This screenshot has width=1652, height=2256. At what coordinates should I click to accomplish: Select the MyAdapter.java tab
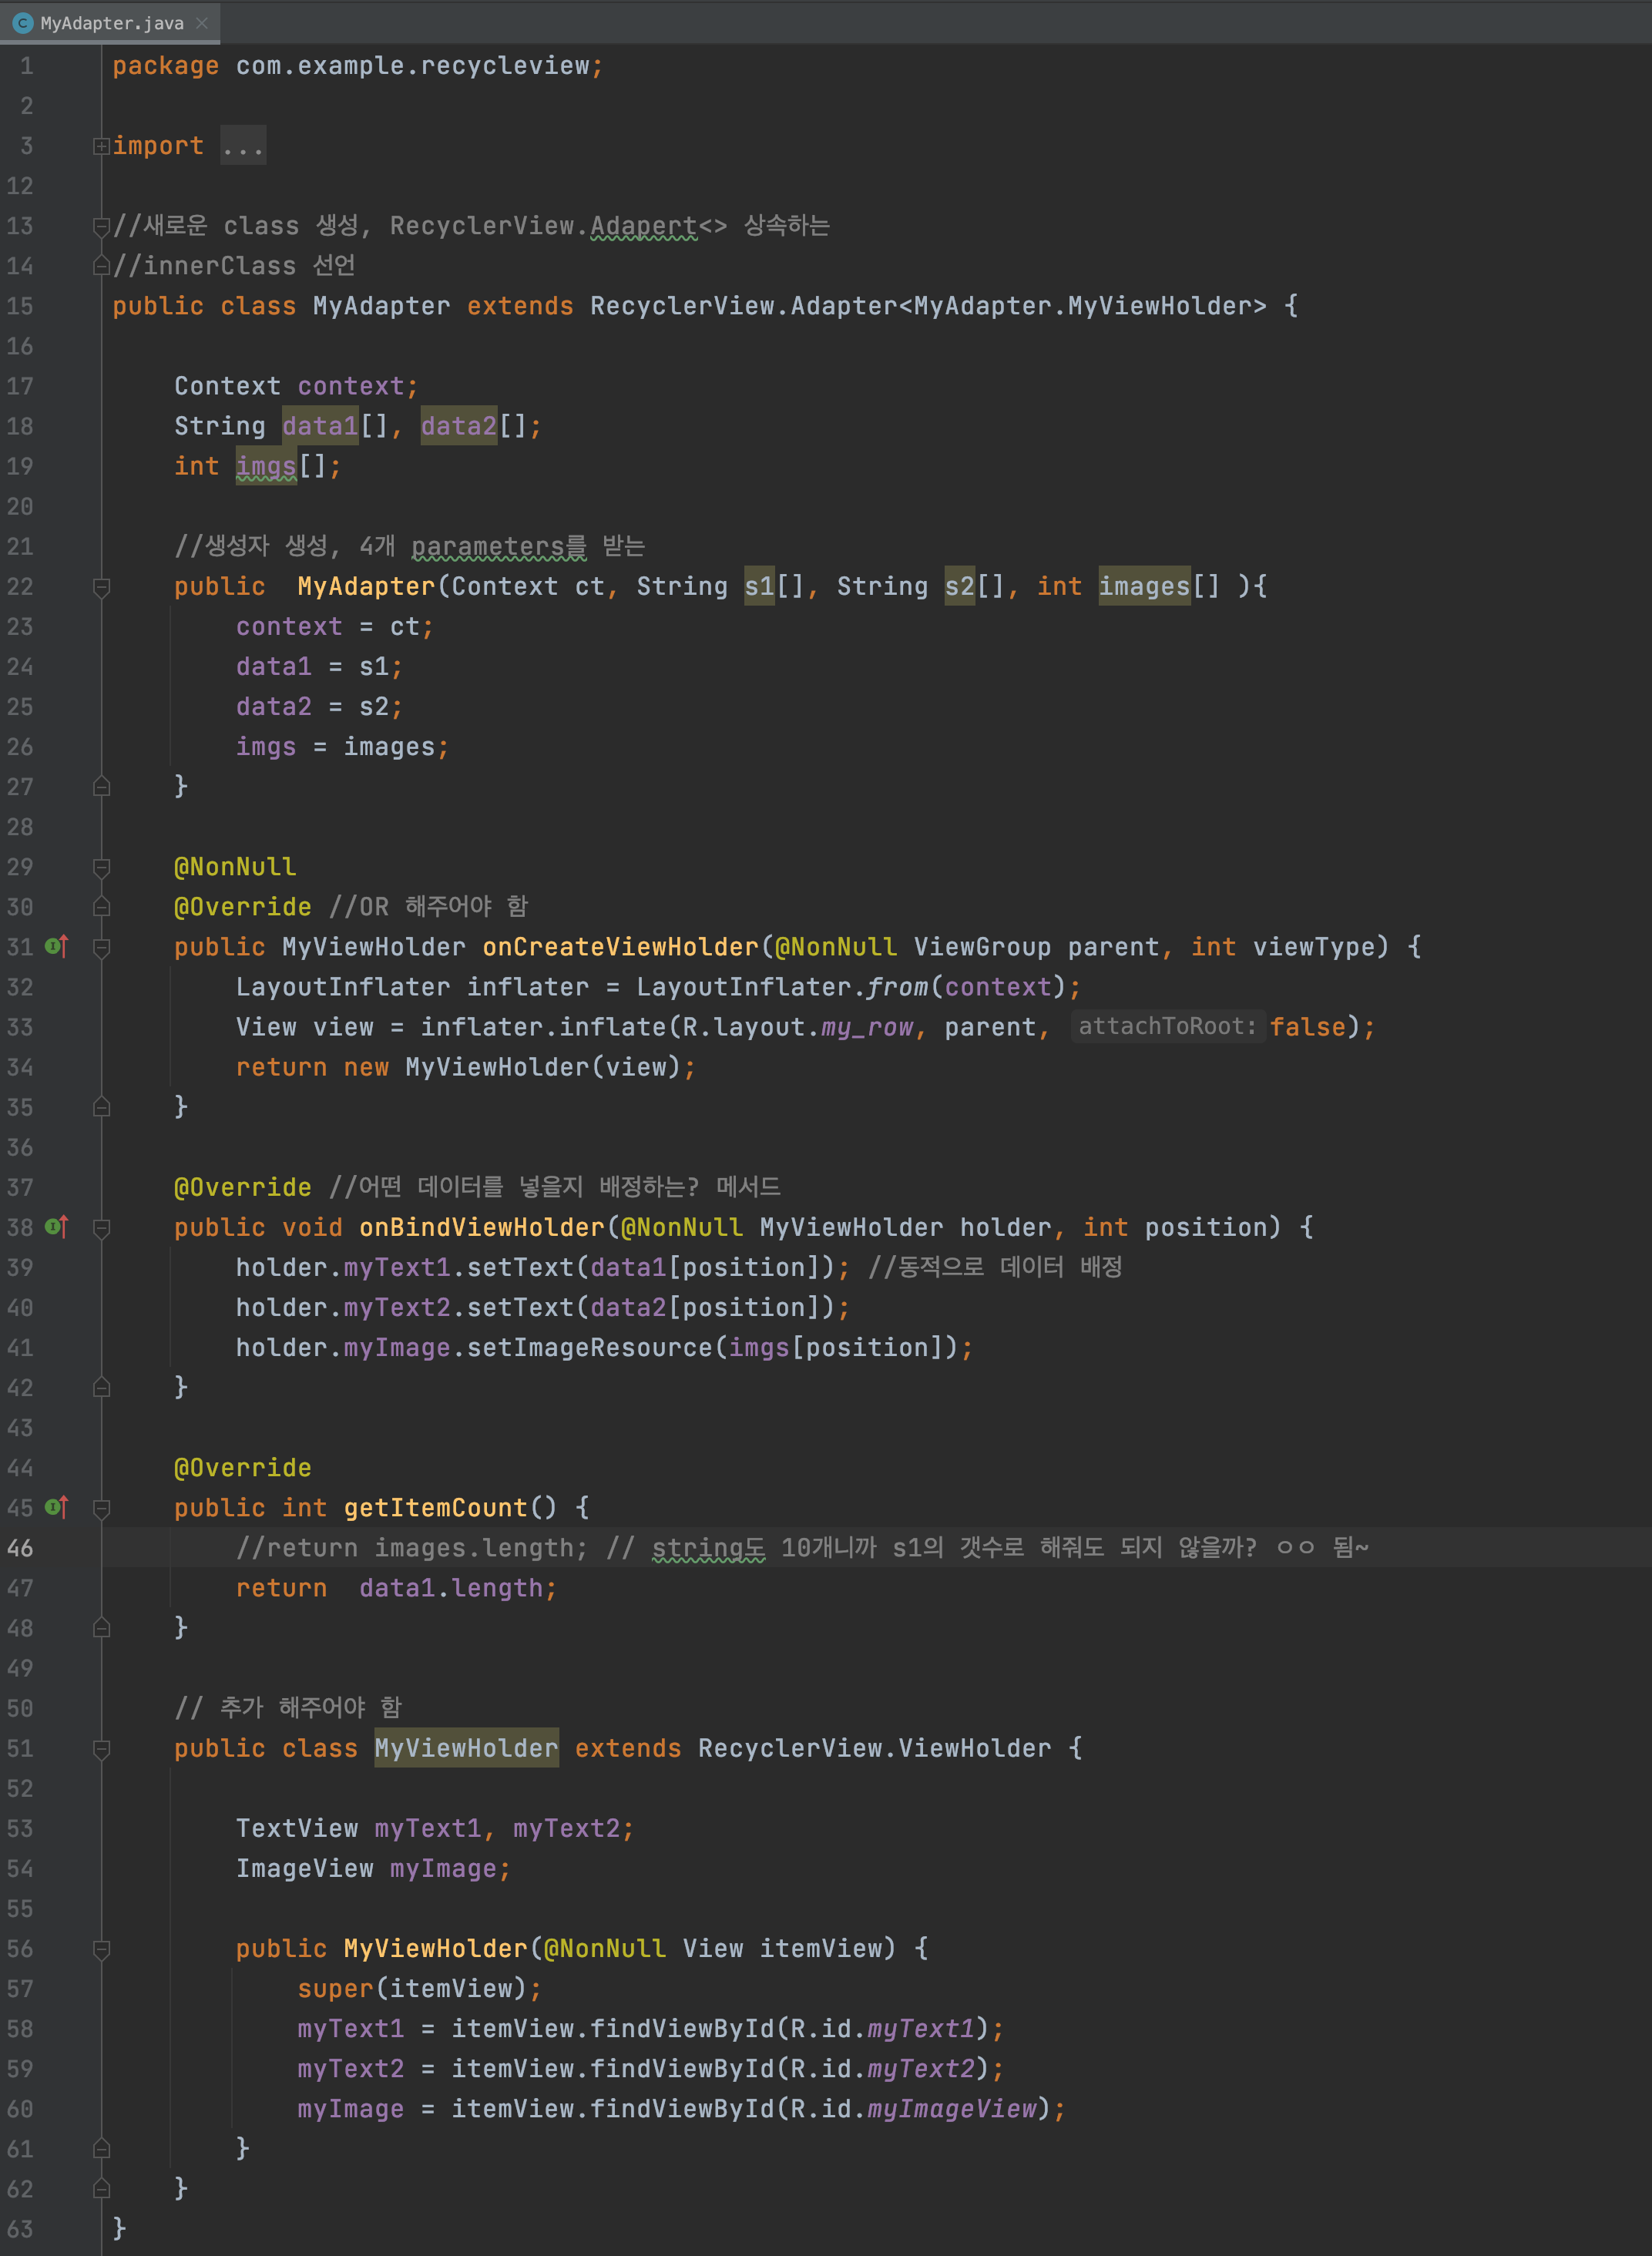(111, 23)
